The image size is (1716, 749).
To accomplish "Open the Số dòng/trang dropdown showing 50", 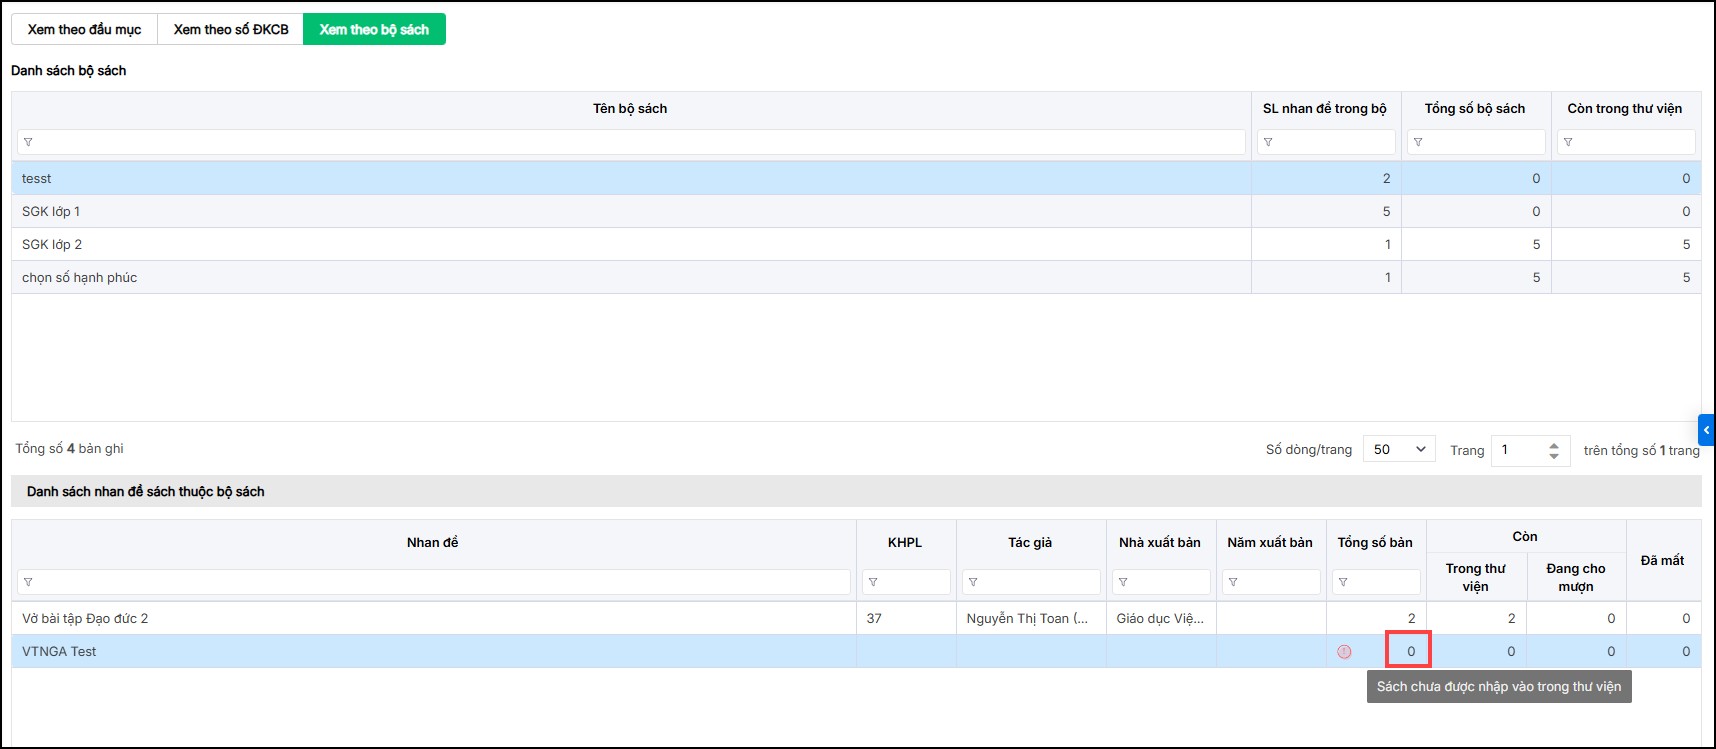I will pos(1398,450).
